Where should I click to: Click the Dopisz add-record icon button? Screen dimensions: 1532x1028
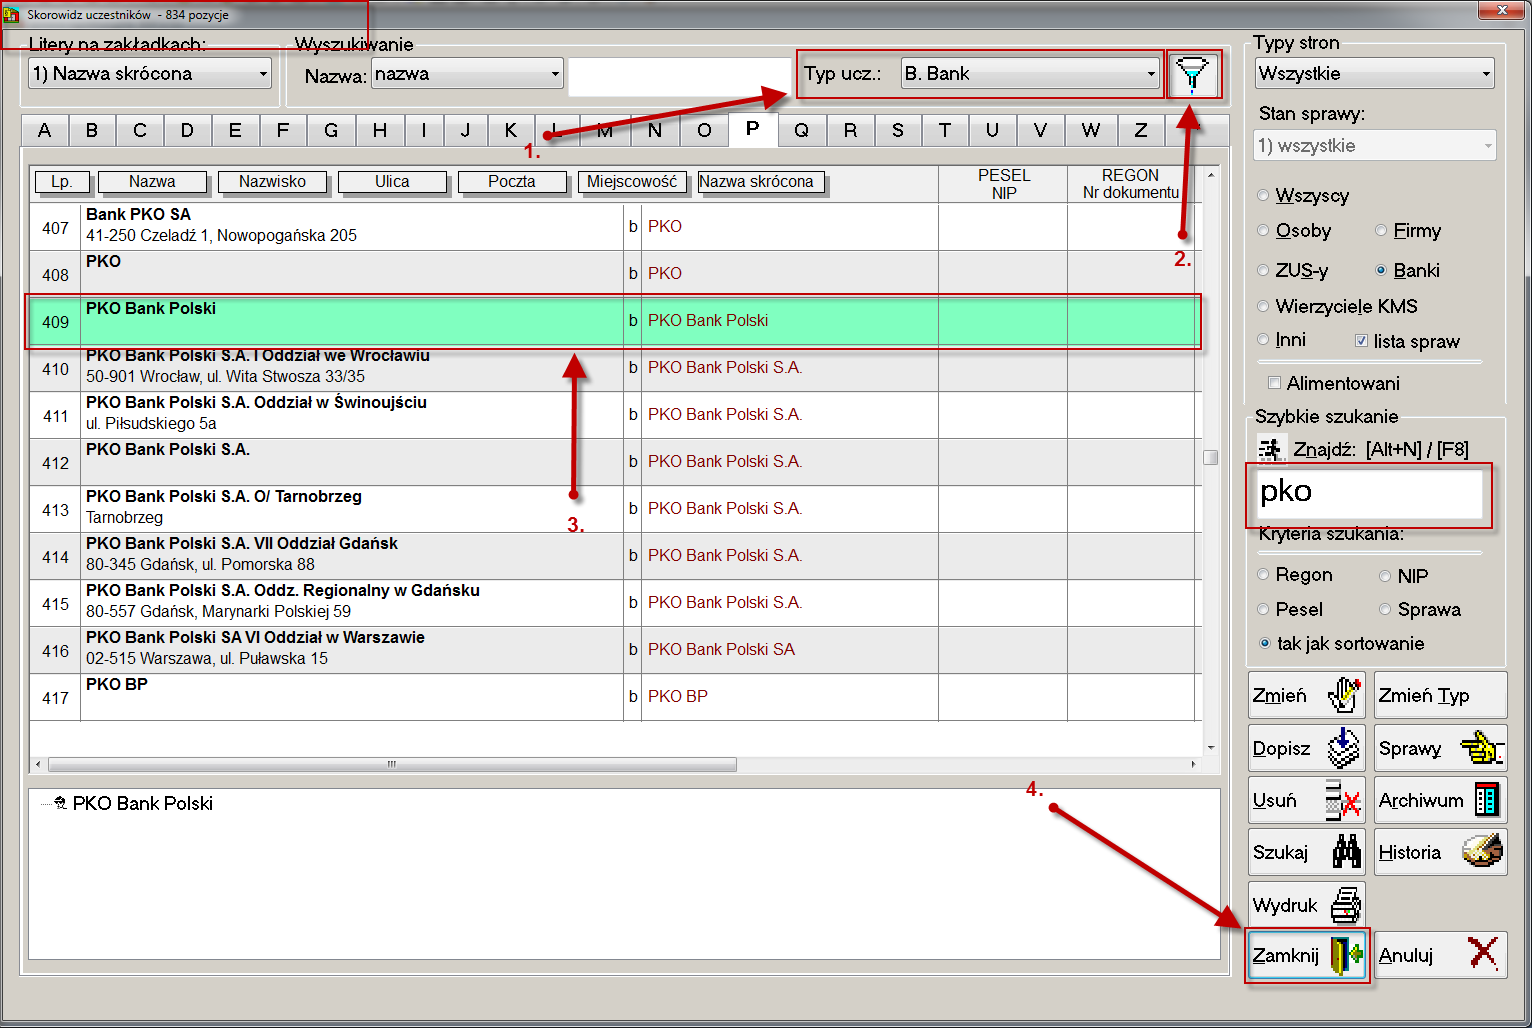pos(1307,748)
